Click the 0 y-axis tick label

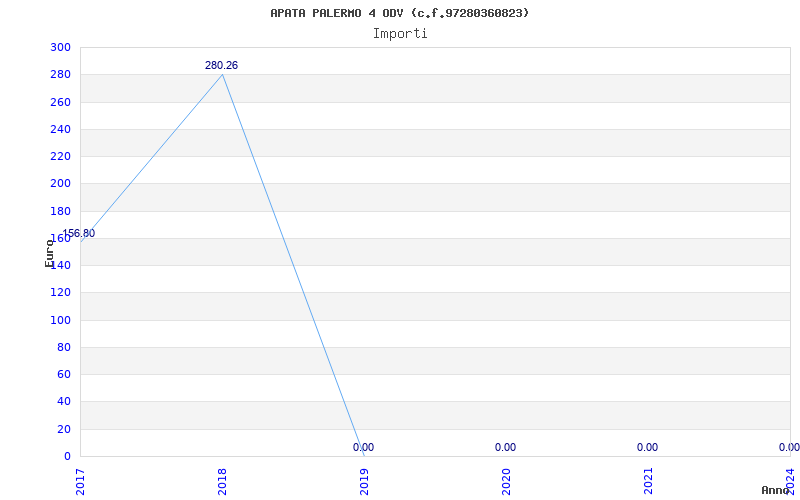point(67,456)
